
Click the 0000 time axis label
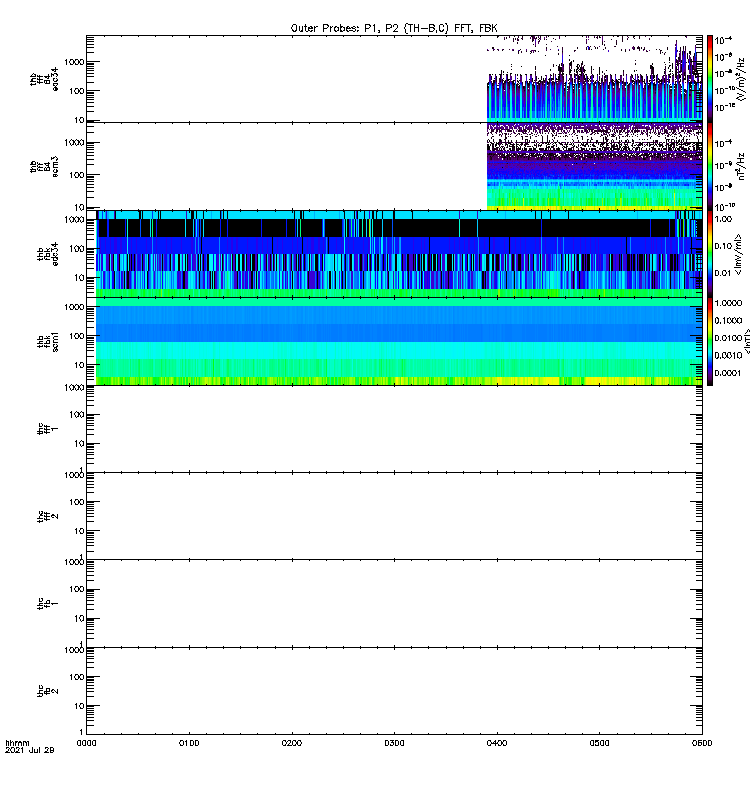(86, 743)
